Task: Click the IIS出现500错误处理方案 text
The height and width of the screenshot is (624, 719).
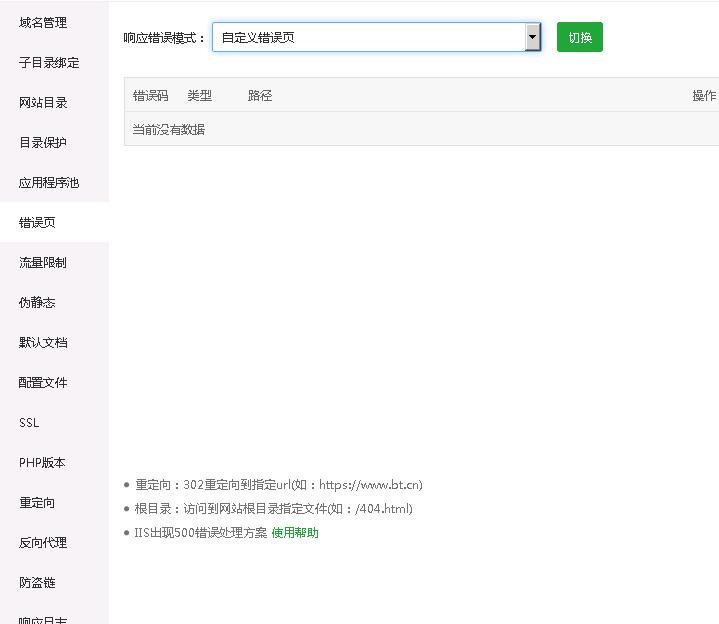Action: click(x=200, y=533)
